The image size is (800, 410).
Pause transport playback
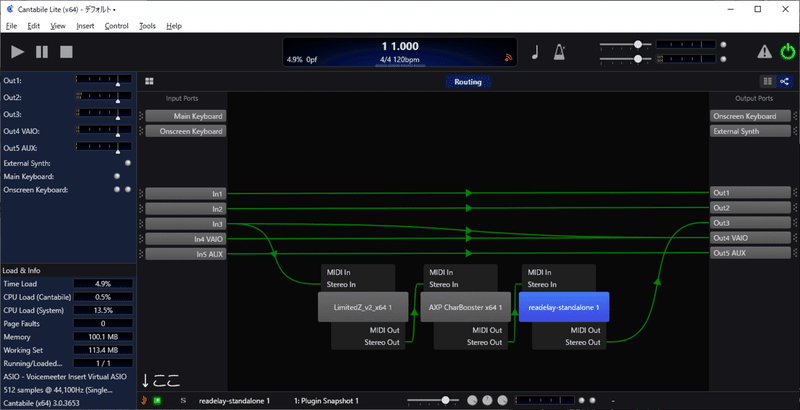pos(42,52)
